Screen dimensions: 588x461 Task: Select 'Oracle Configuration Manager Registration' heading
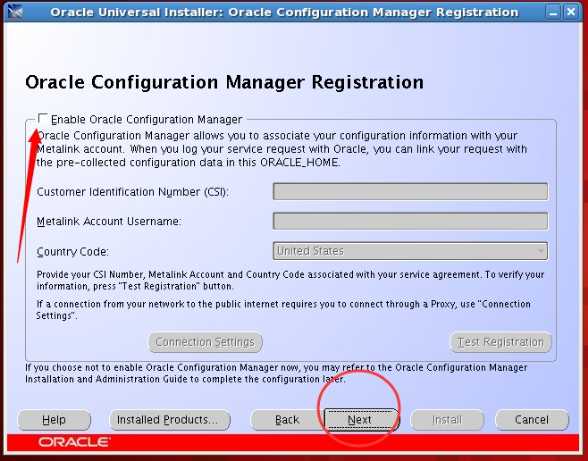click(224, 83)
